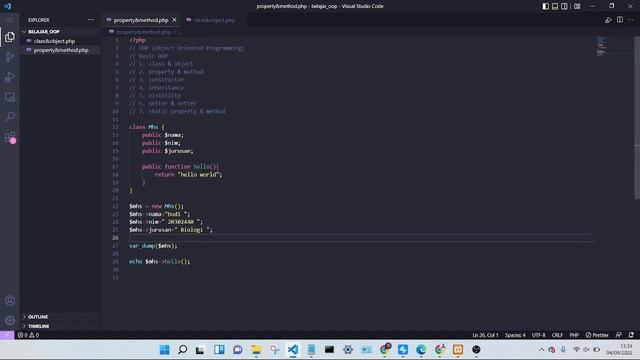The height and width of the screenshot is (360, 640).
Task: Open File Explorer from the taskbar
Action: tap(256, 350)
